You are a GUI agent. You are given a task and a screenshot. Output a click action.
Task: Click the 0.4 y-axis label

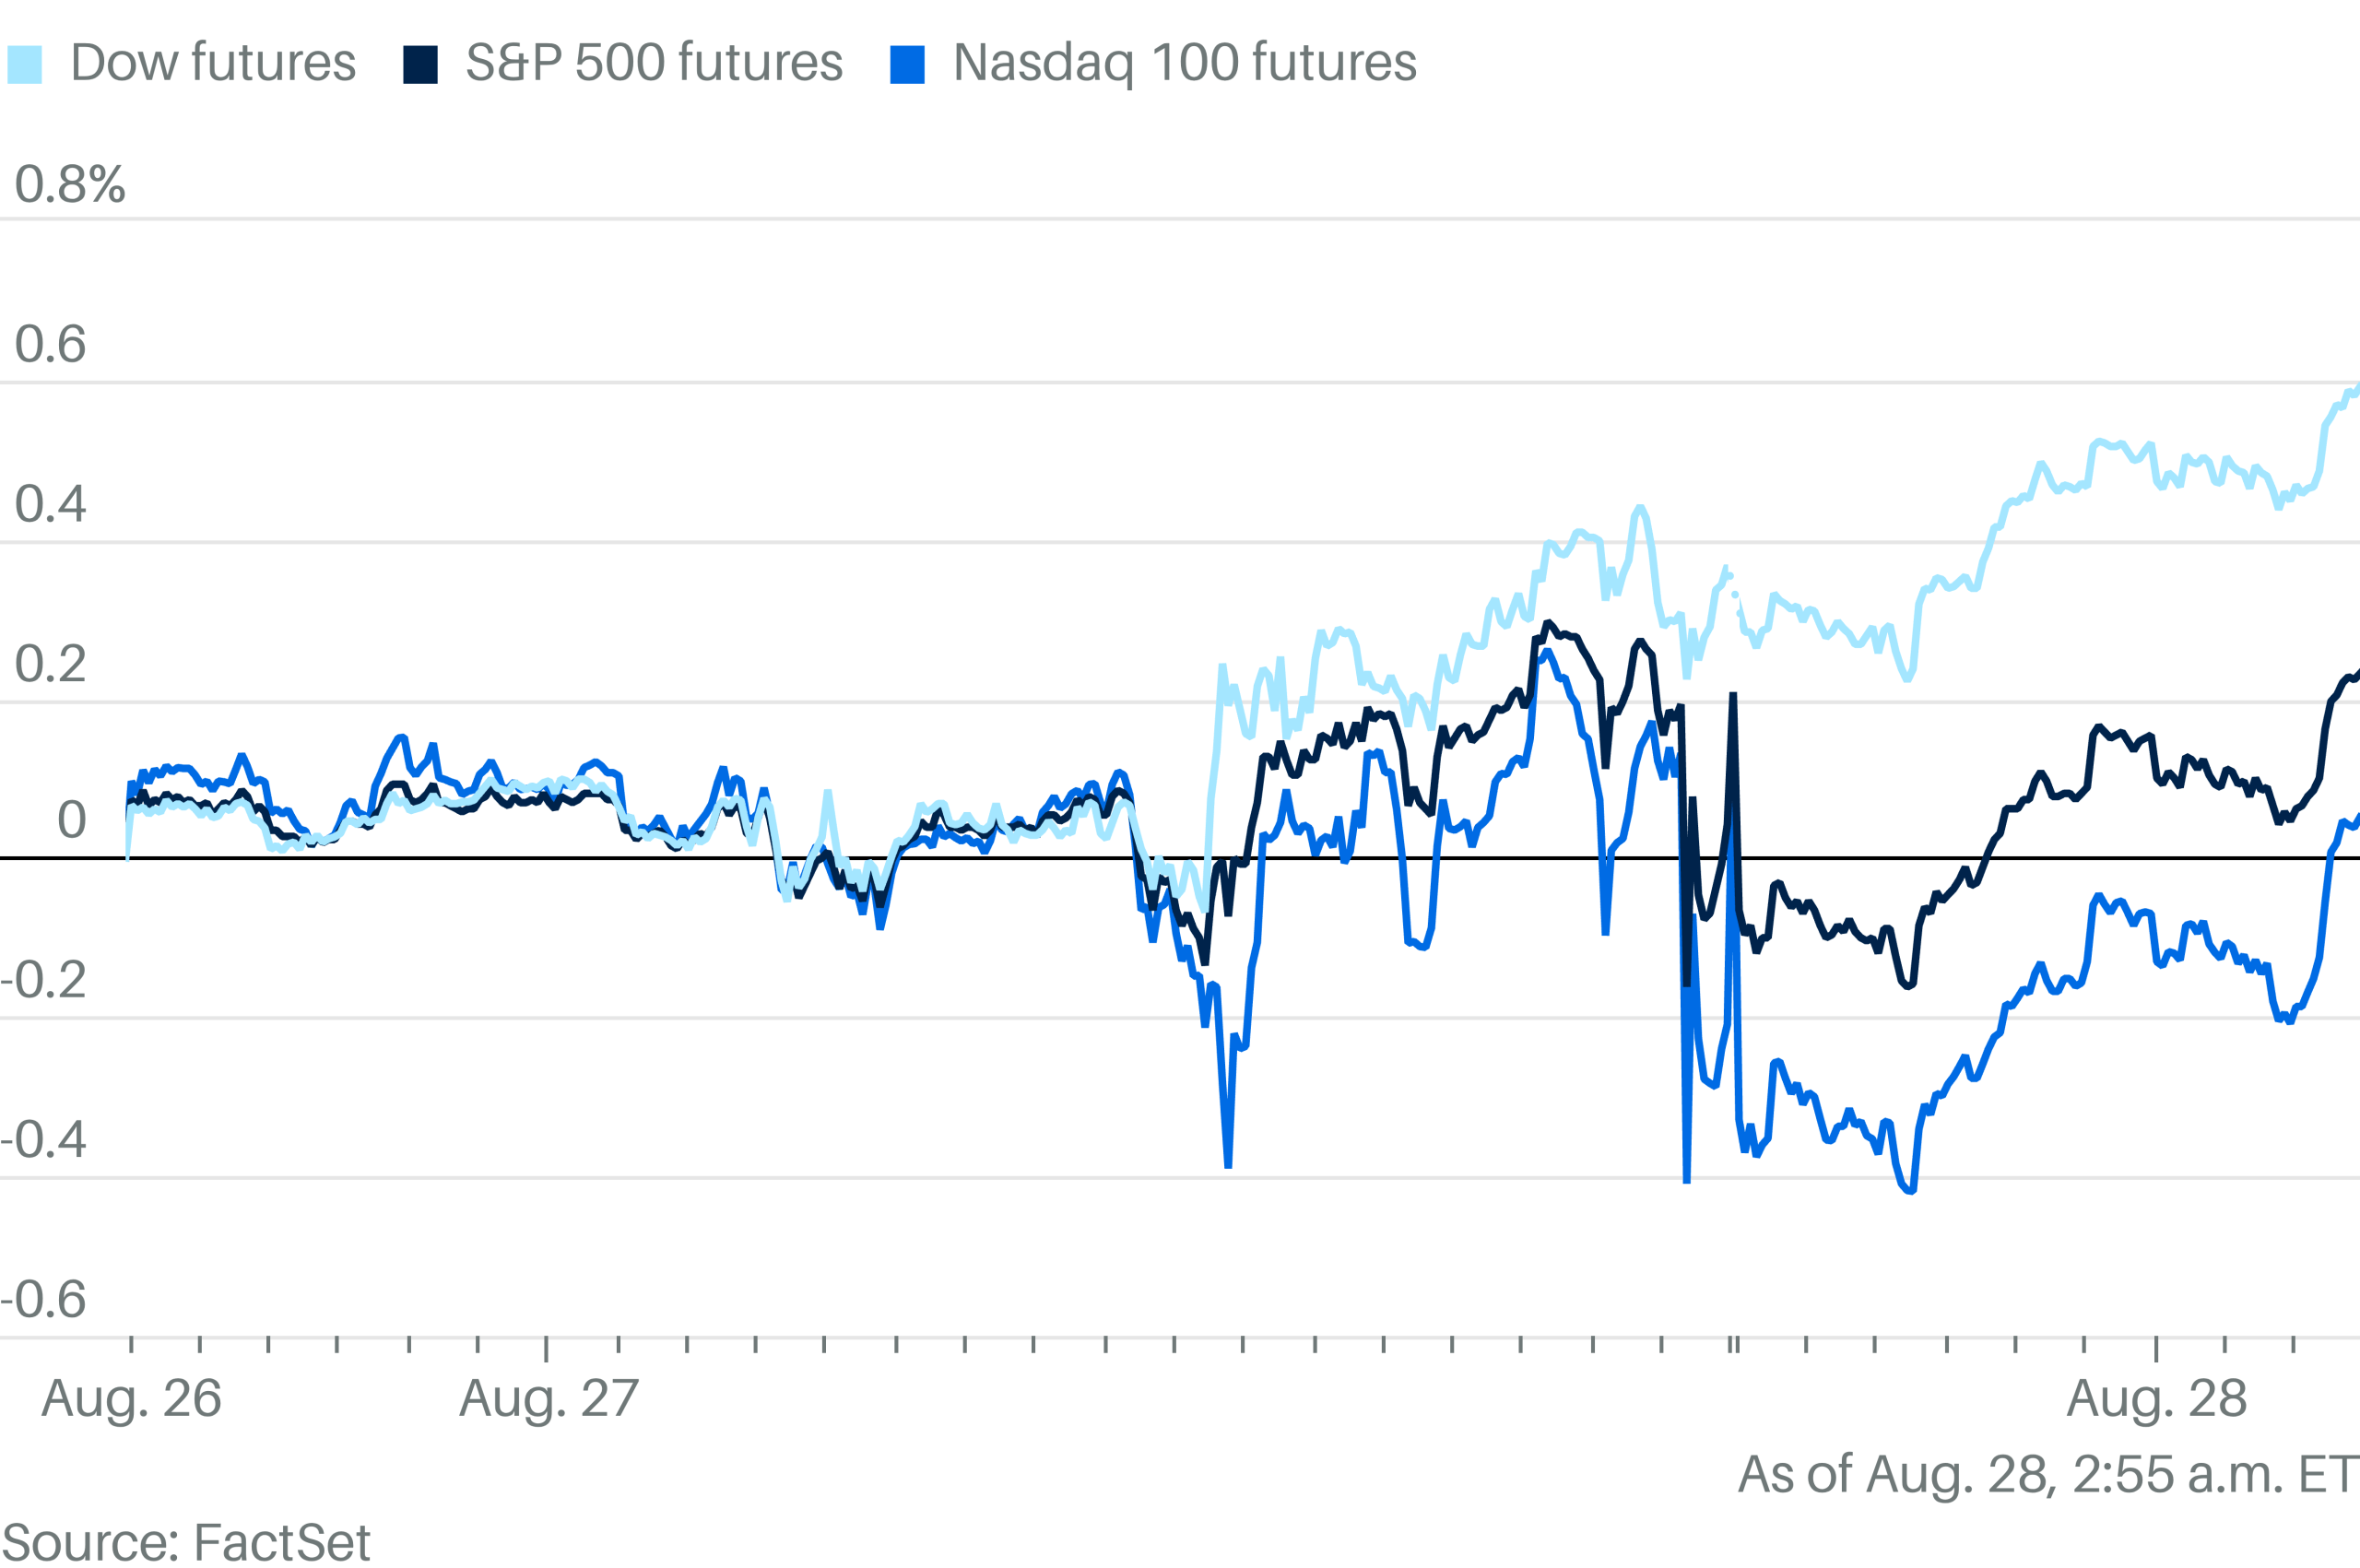[x=50, y=503]
